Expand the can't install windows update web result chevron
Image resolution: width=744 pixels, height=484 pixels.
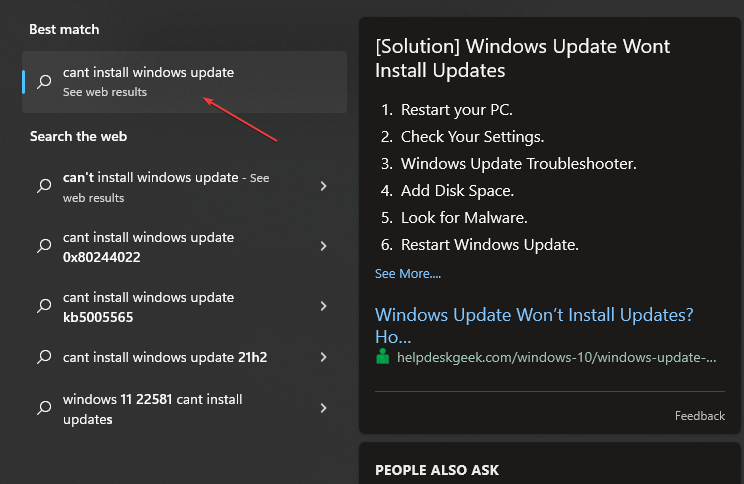(324, 186)
